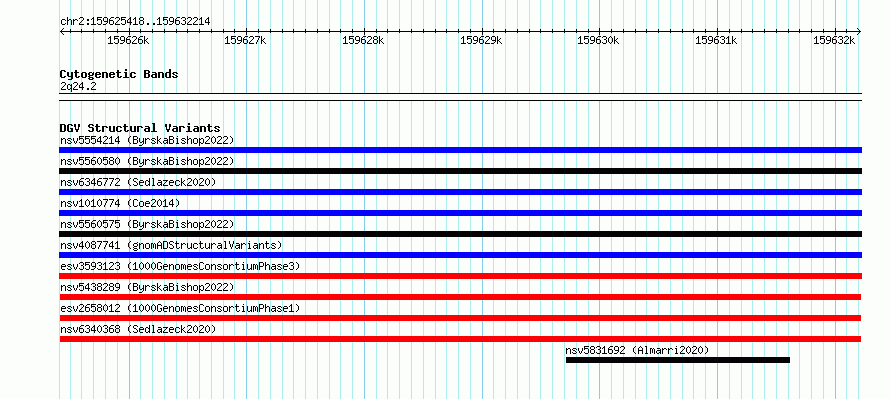The width and height of the screenshot is (890, 399).
Task: Click the nsv1010774 (Coe2014) variant bar
Action: (460, 213)
